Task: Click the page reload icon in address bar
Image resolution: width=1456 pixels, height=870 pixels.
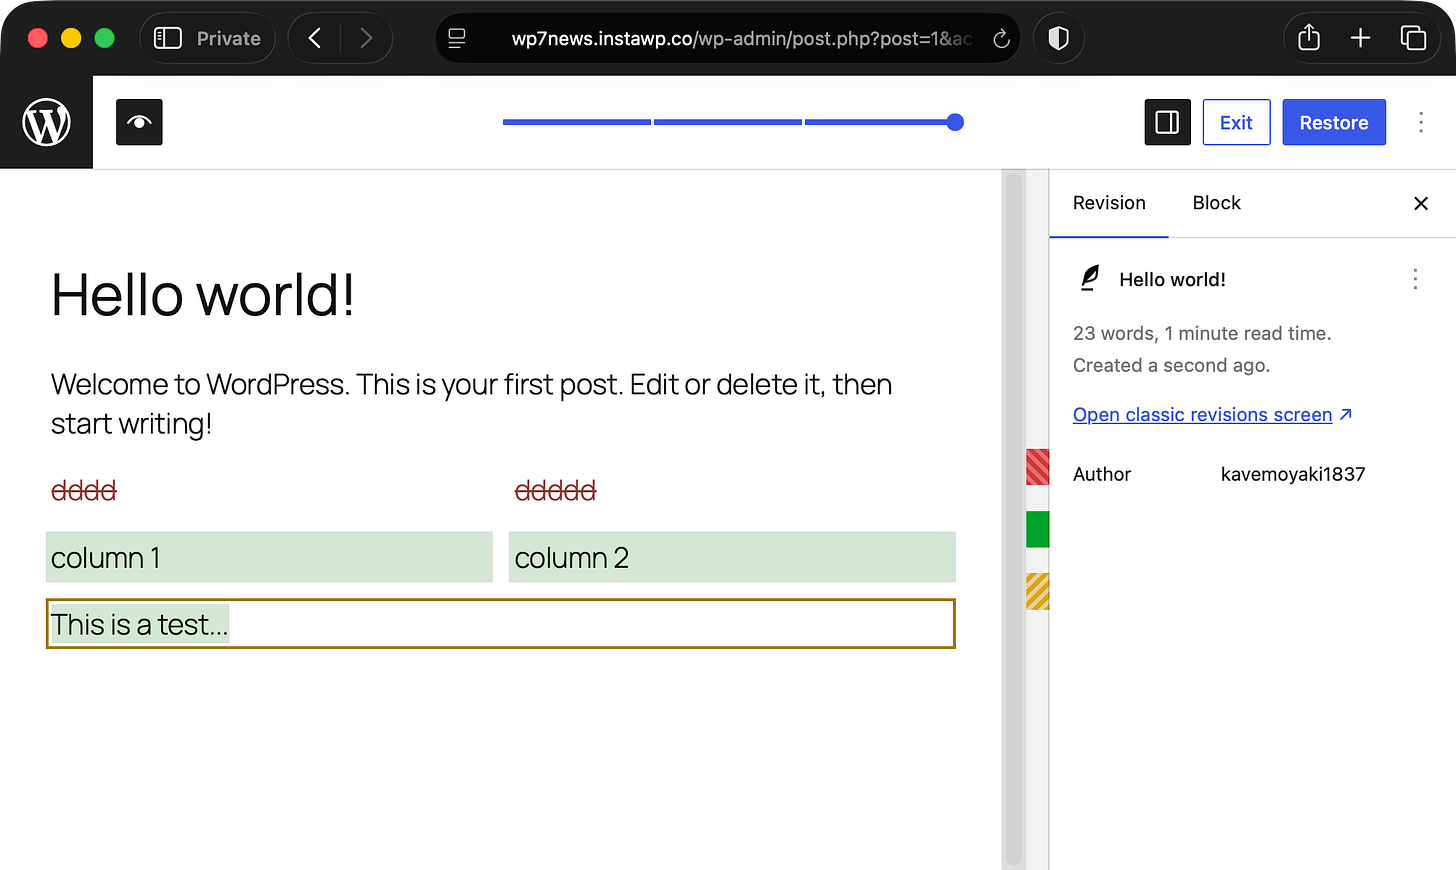Action: [1001, 39]
